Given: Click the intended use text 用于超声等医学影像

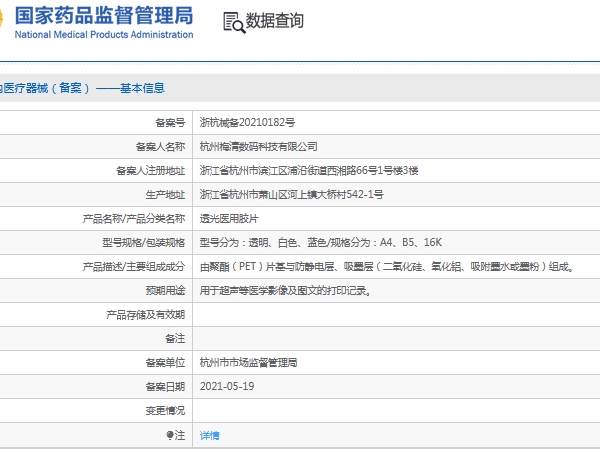Looking at the screenshot, I should (x=285, y=290).
